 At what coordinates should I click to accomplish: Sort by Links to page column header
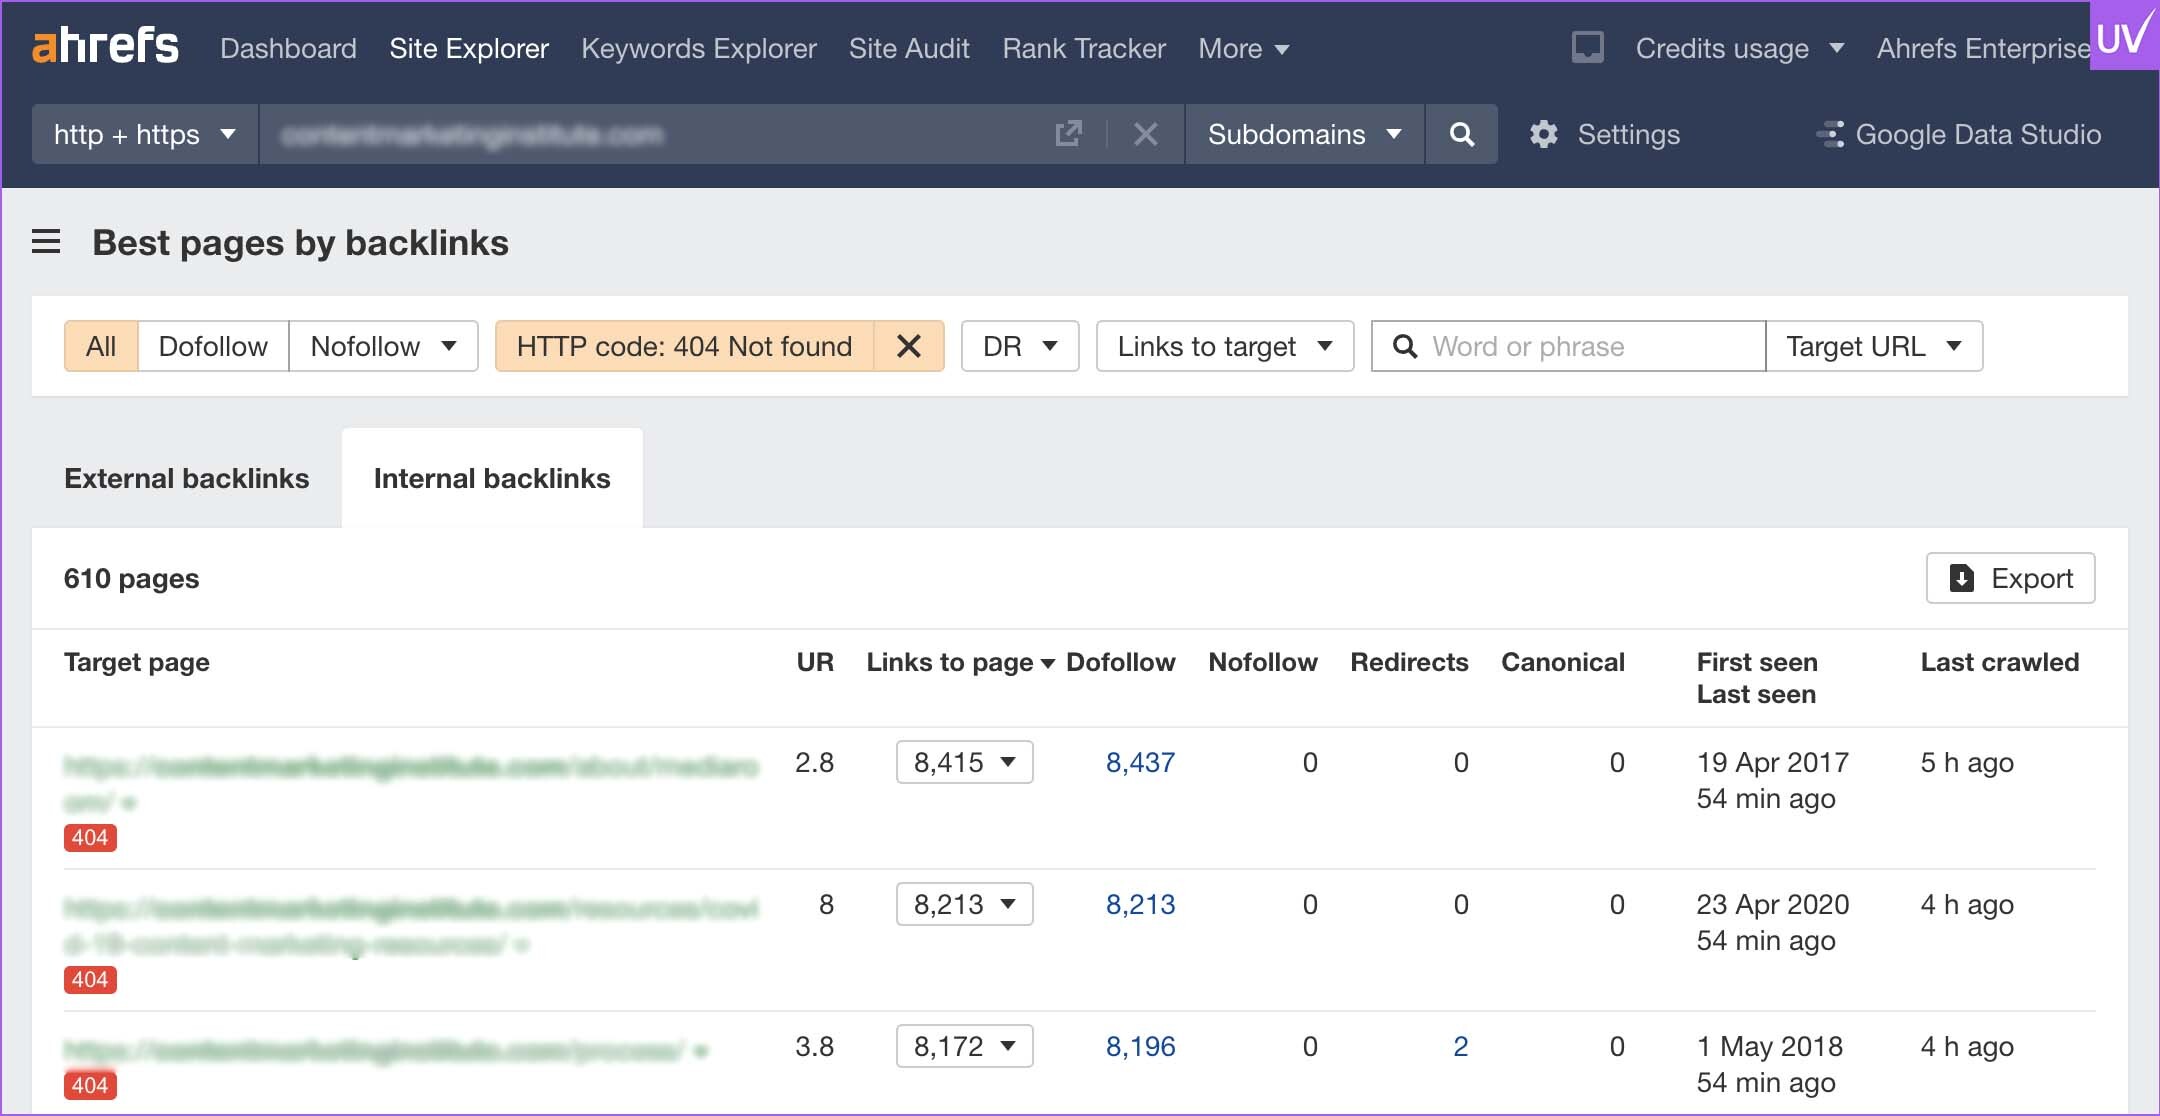960,662
